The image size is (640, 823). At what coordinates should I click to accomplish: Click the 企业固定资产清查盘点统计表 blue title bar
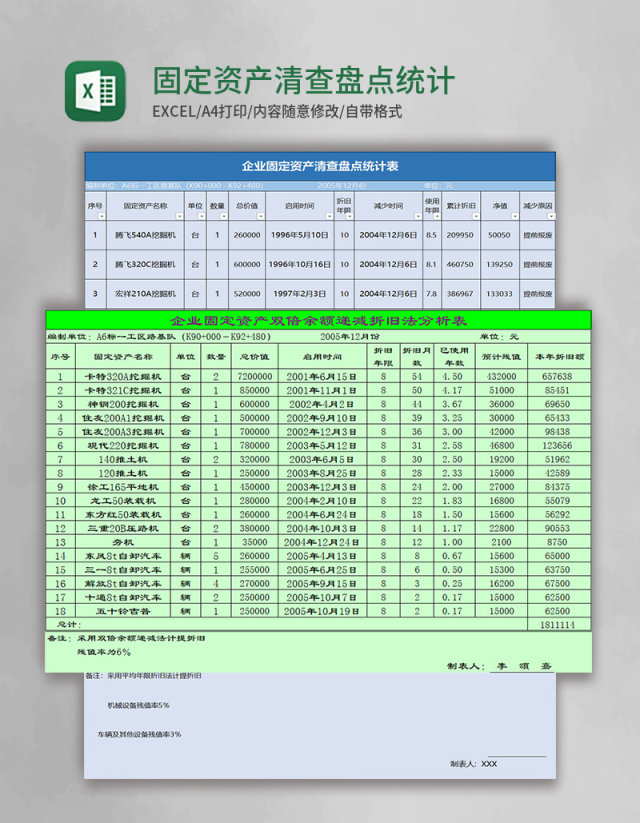pyautogui.click(x=320, y=166)
